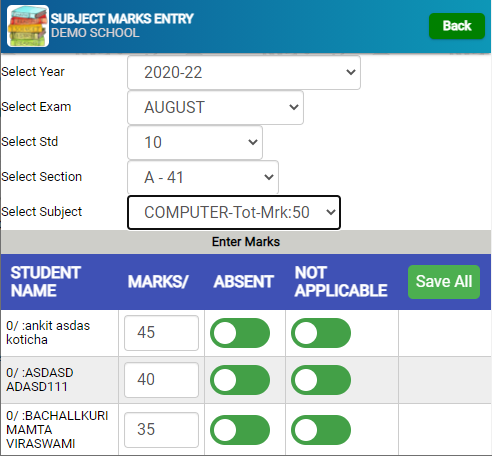The width and height of the screenshot is (492, 456).
Task: Click marks field containing 45
Action: [x=161, y=333]
